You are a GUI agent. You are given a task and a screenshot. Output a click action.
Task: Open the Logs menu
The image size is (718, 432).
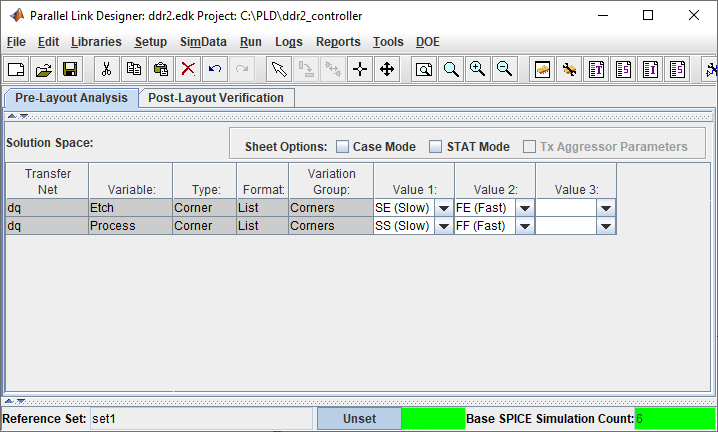point(288,42)
